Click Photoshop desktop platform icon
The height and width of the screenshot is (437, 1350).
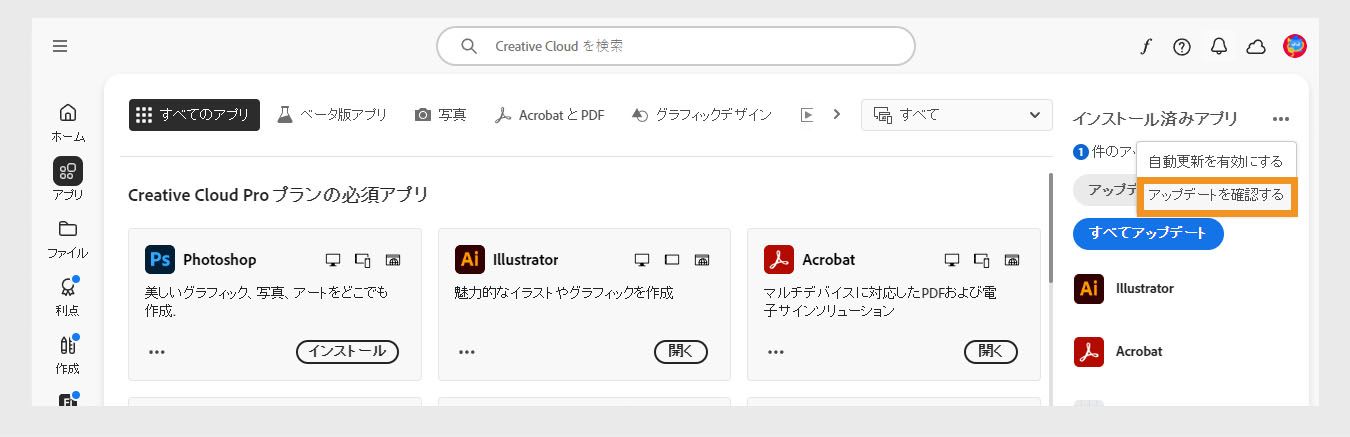click(333, 260)
